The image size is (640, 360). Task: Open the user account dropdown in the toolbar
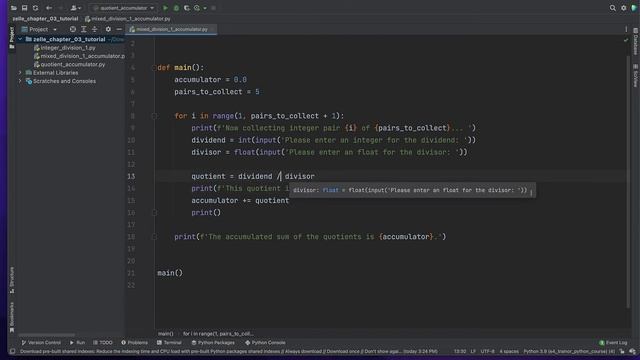click(76, 8)
